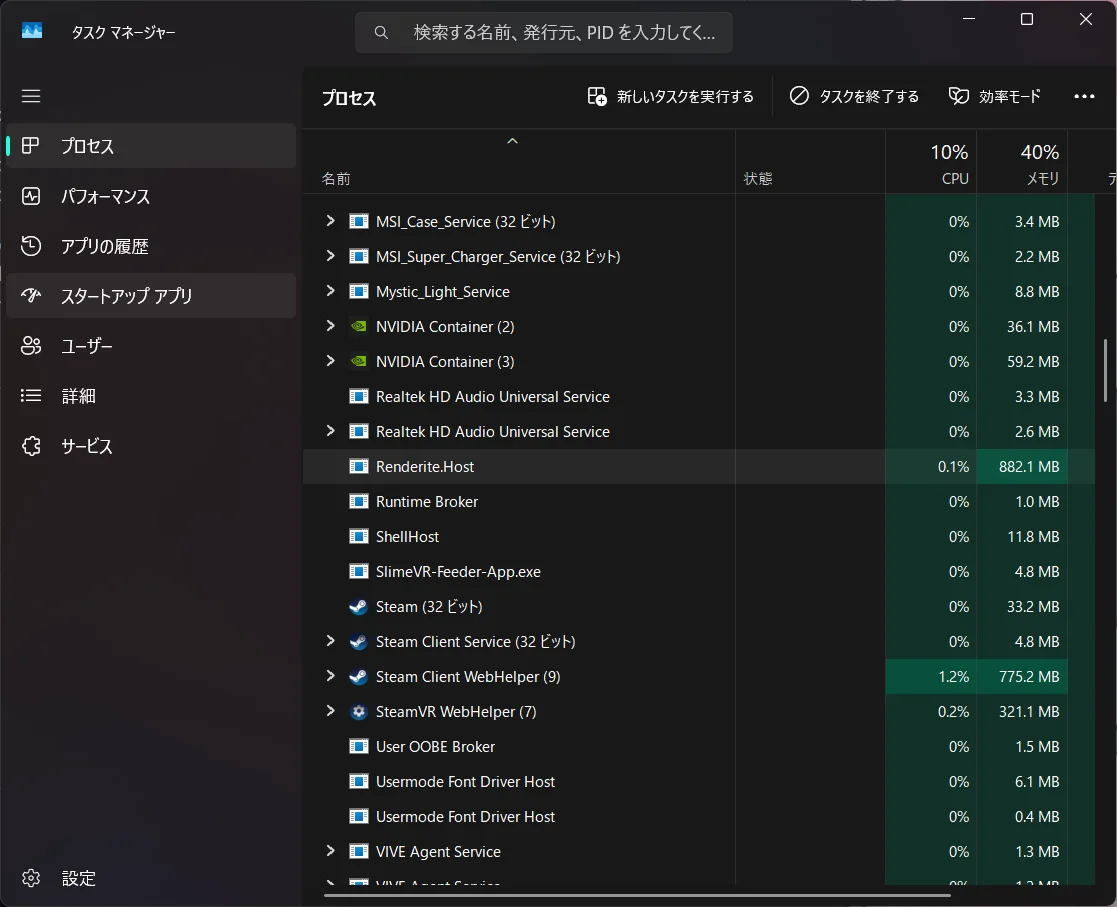The height and width of the screenshot is (907, 1117).
Task: Click the run new task icon
Action: click(597, 96)
